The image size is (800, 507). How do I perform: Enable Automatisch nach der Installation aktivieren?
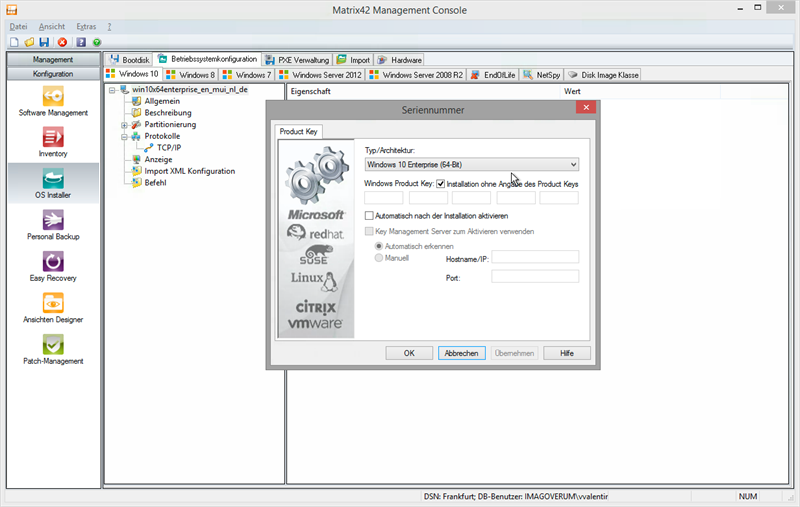(x=370, y=215)
